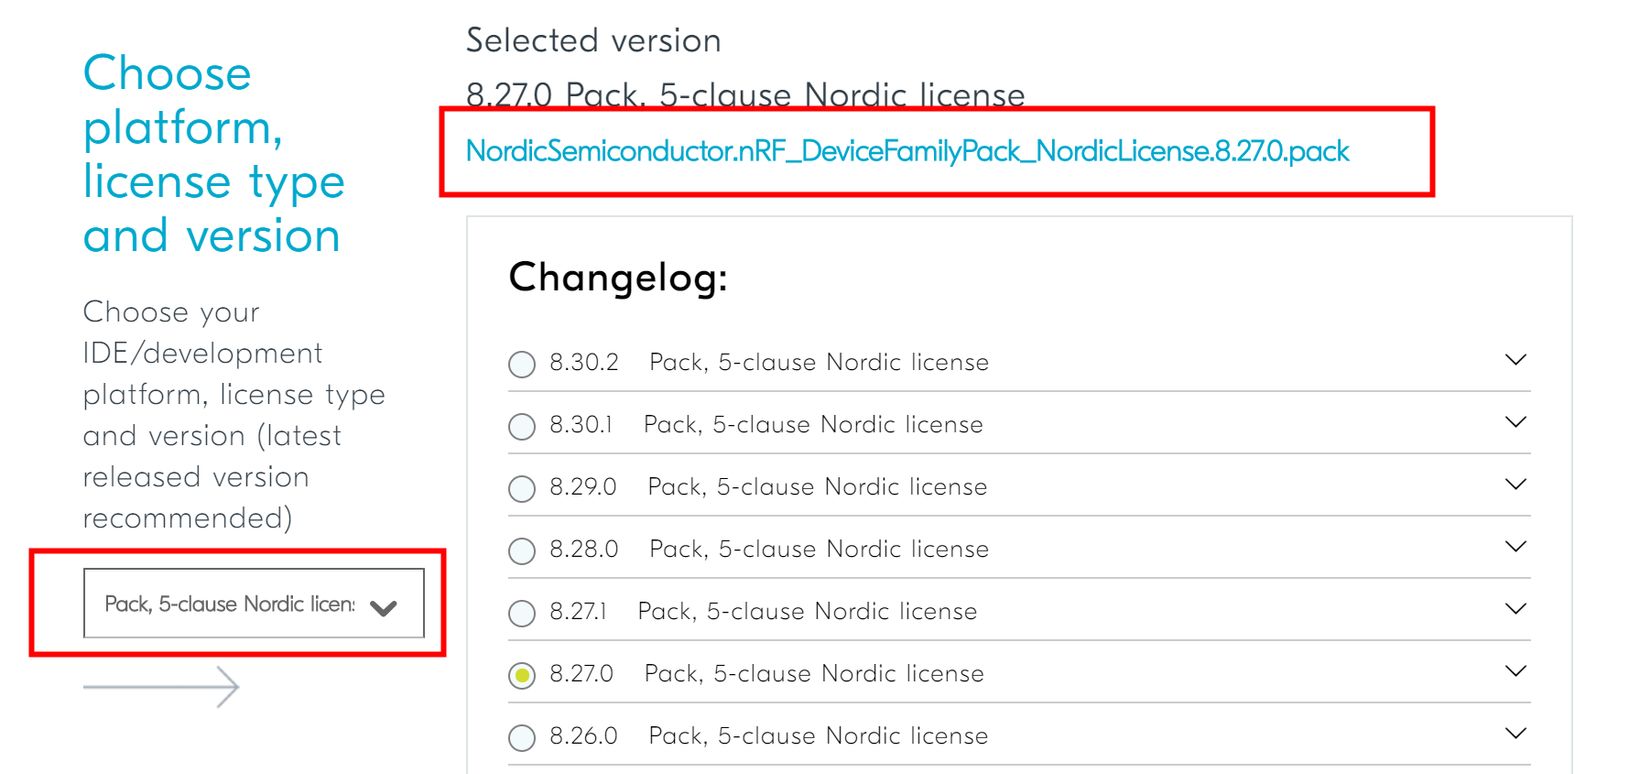
Task: Expand the 8.30.1 changelog chevron
Action: tap(1516, 422)
